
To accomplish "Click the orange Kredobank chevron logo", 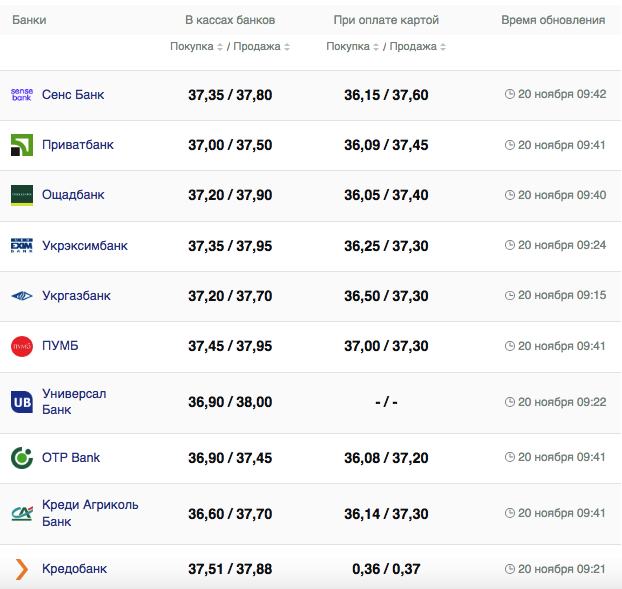I will click(x=22, y=569).
